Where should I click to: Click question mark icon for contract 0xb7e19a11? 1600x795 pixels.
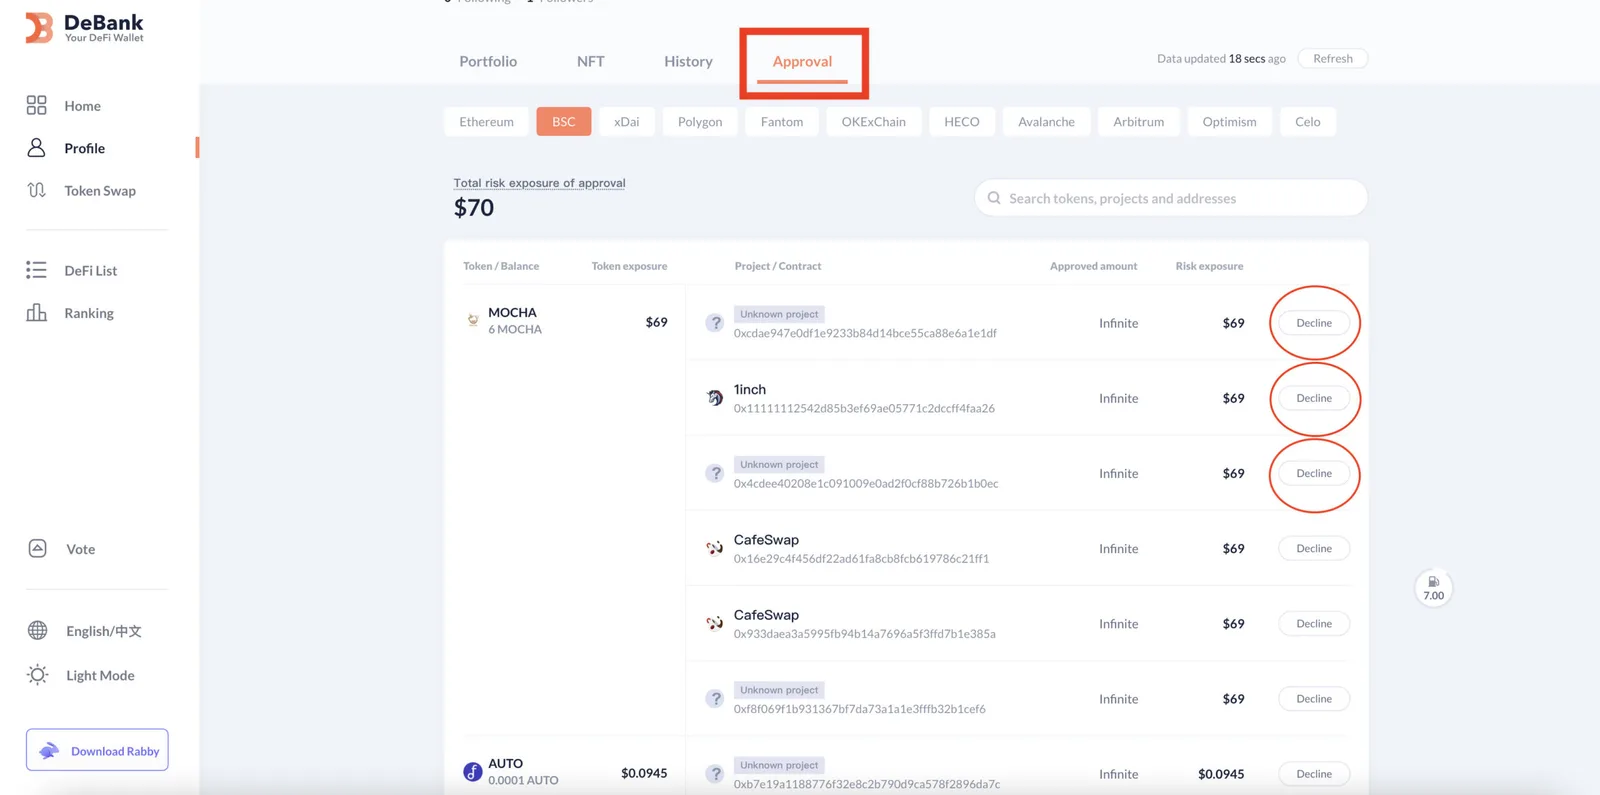click(x=715, y=774)
